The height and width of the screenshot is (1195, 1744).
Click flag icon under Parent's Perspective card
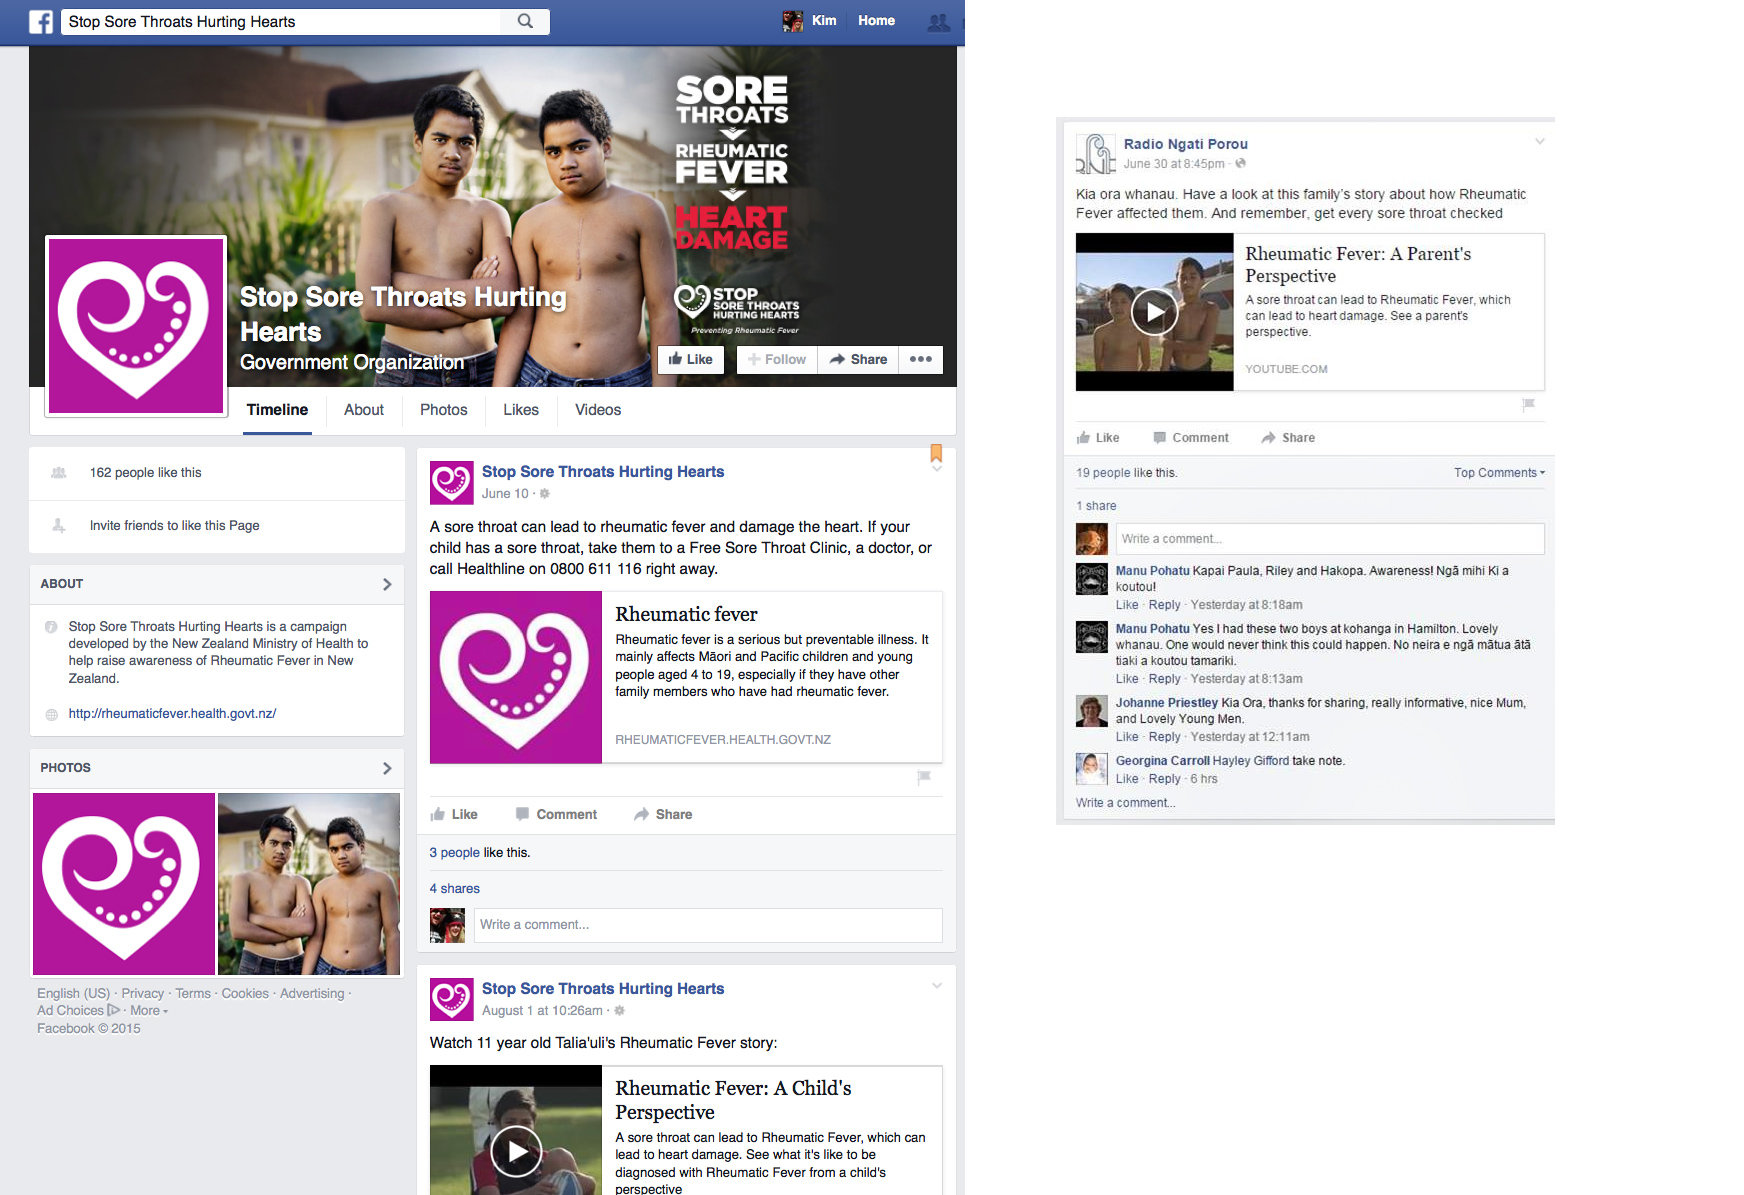1528,404
